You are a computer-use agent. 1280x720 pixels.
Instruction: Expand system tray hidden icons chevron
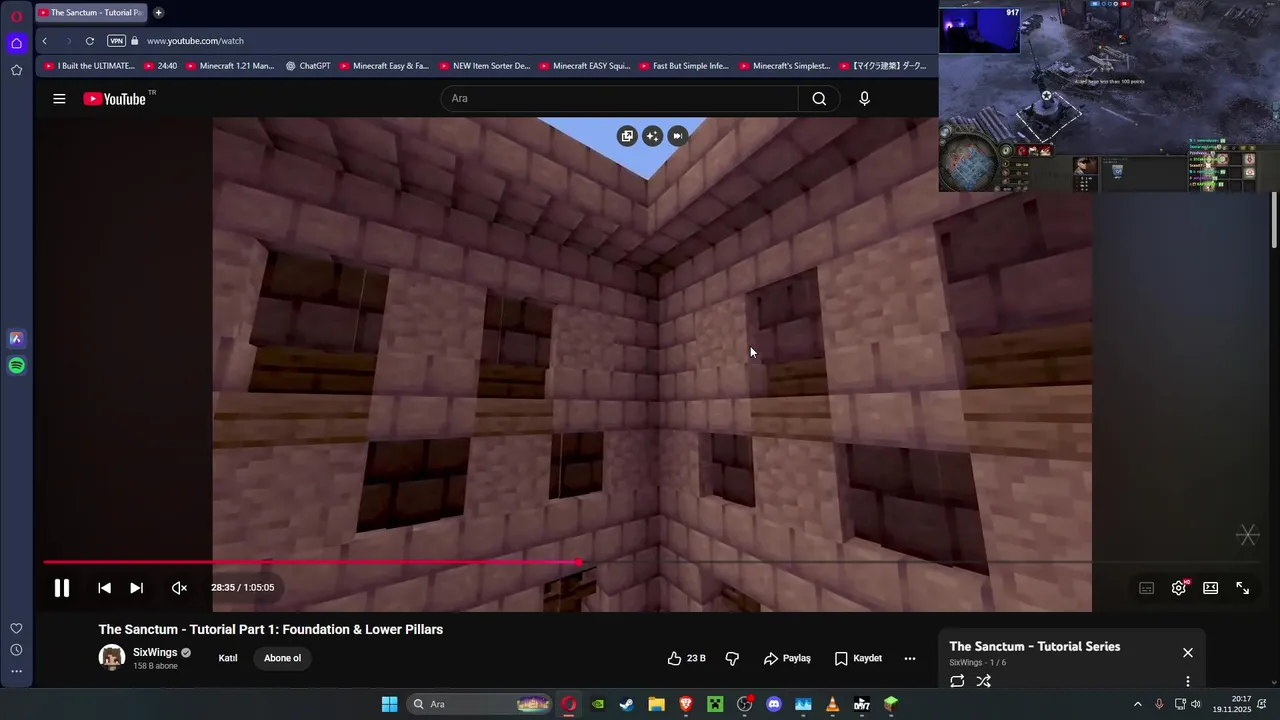(x=1137, y=704)
